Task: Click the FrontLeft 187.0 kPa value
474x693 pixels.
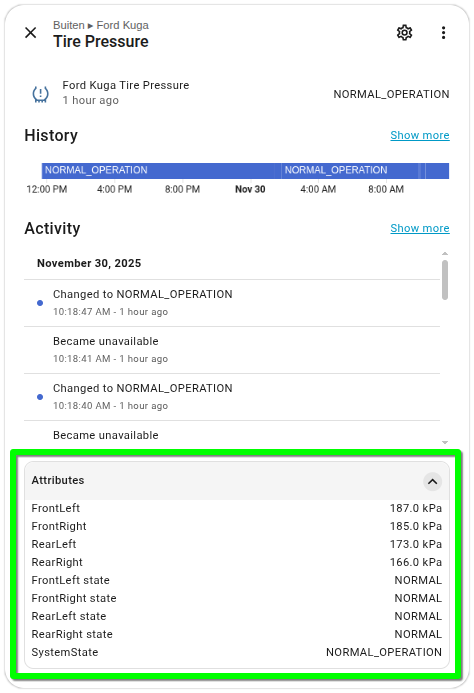Action: tap(416, 508)
